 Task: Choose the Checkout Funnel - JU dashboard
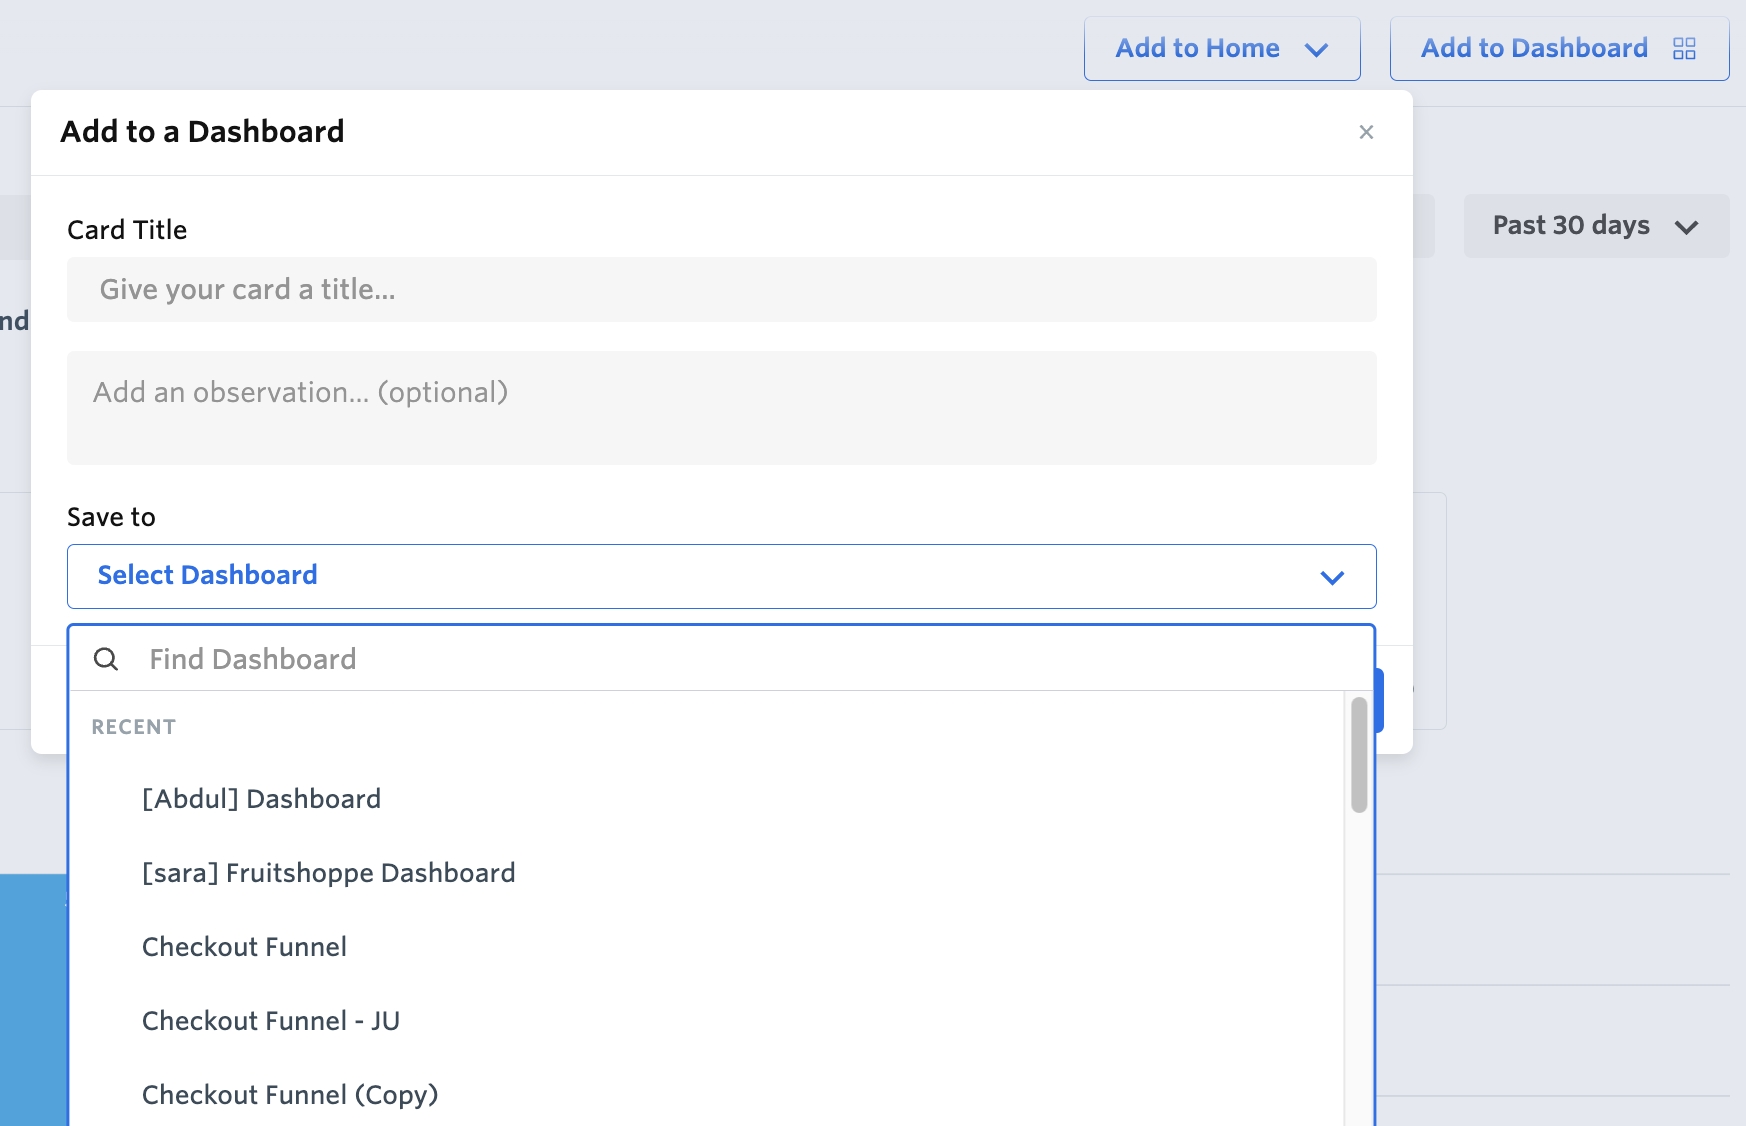tap(271, 1020)
